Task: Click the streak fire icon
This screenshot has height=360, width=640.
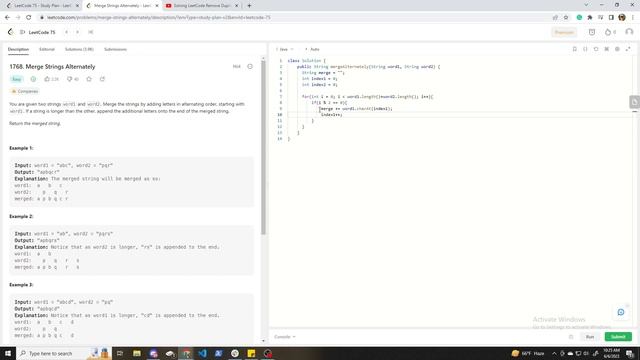Action: [611, 32]
